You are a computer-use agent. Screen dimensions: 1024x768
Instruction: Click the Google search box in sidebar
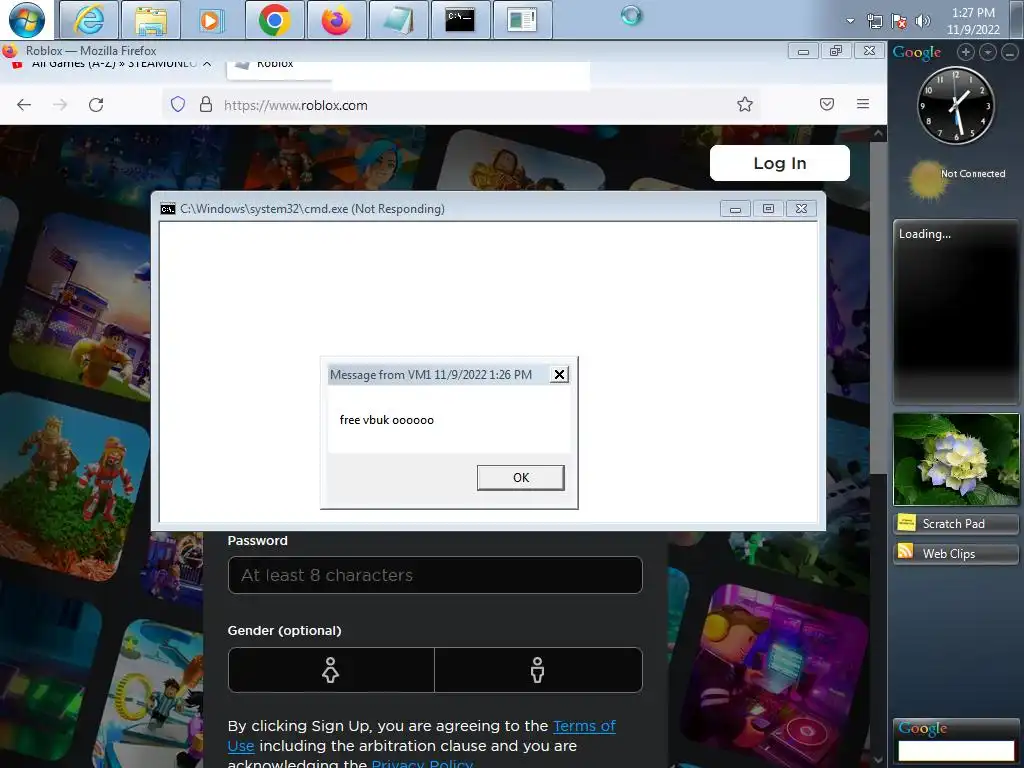coord(956,750)
